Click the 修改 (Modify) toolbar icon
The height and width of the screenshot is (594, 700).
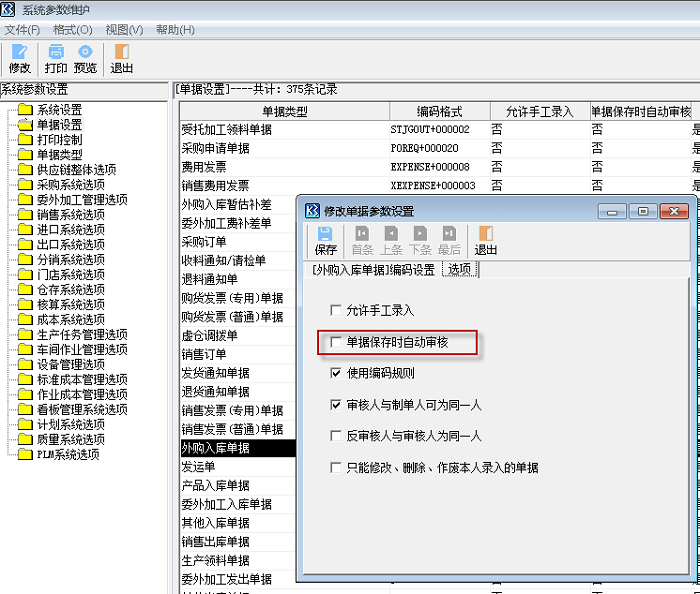pyautogui.click(x=20, y=59)
